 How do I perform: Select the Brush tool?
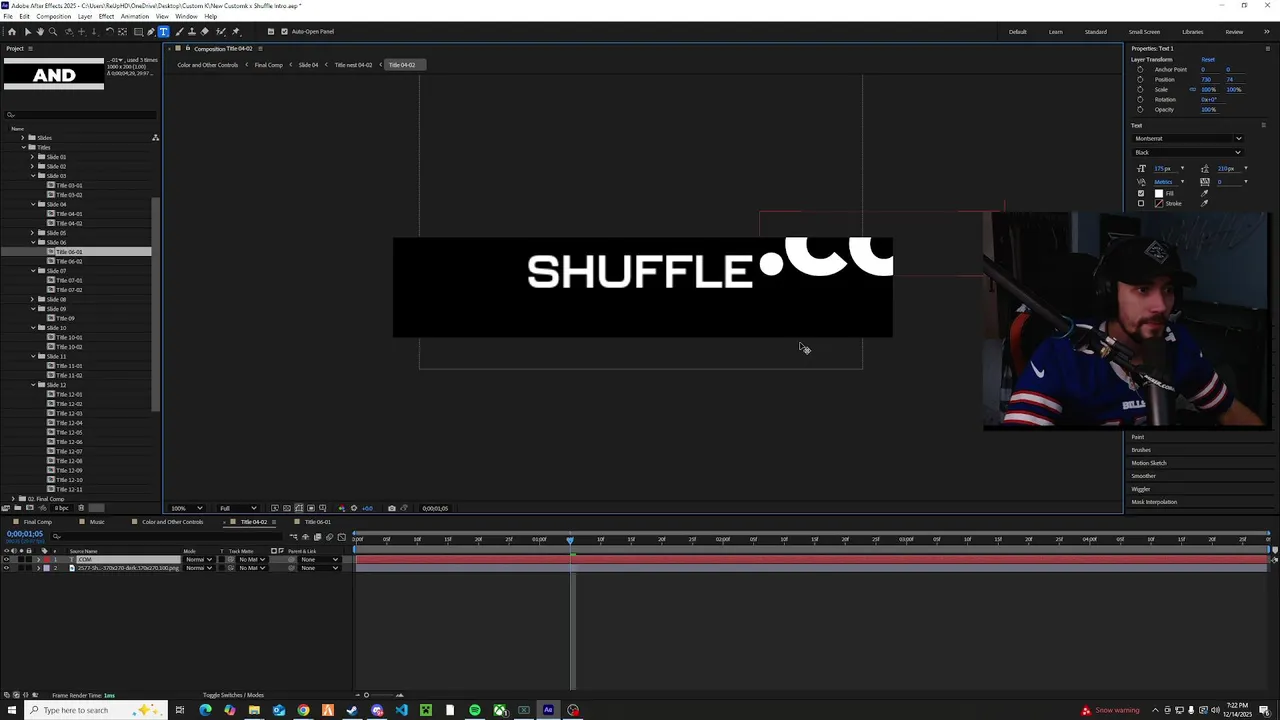pyautogui.click(x=178, y=32)
